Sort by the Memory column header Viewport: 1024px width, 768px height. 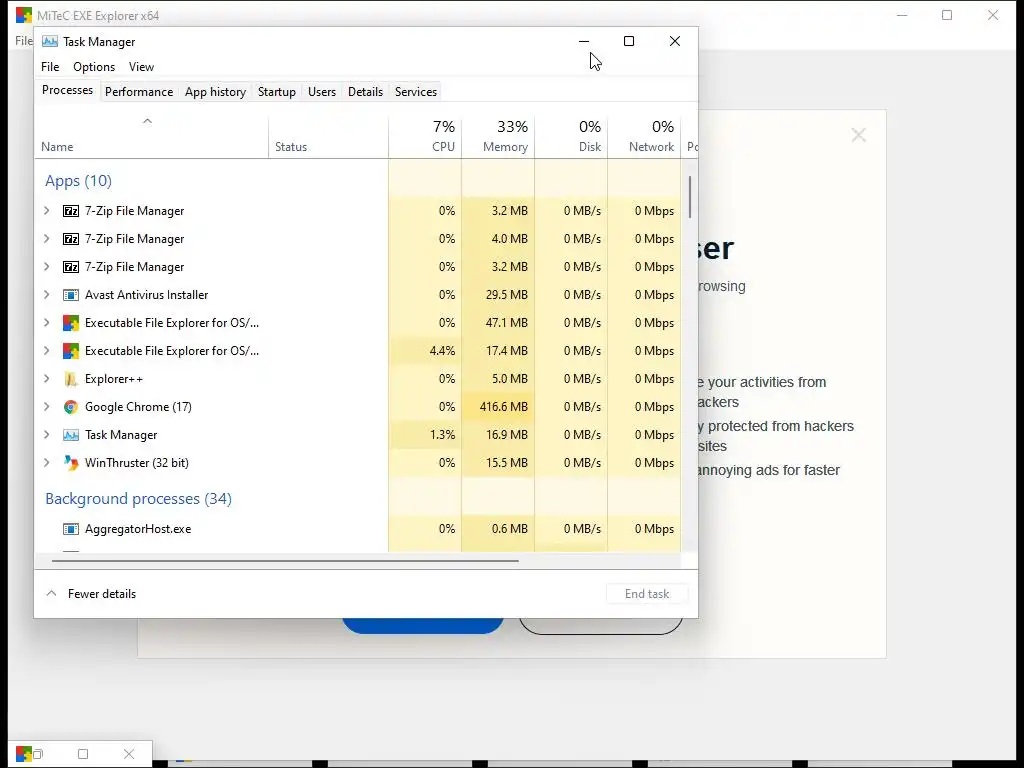(x=498, y=138)
